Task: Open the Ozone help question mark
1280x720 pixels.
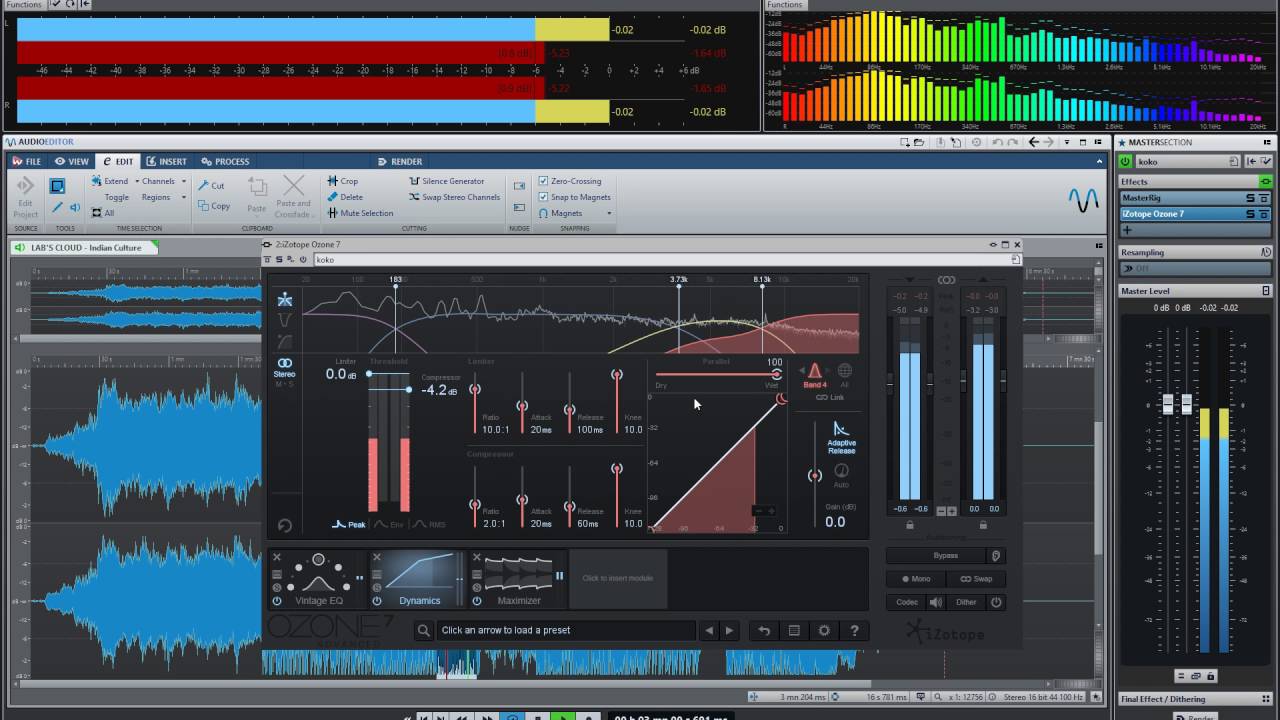Action: [x=854, y=630]
